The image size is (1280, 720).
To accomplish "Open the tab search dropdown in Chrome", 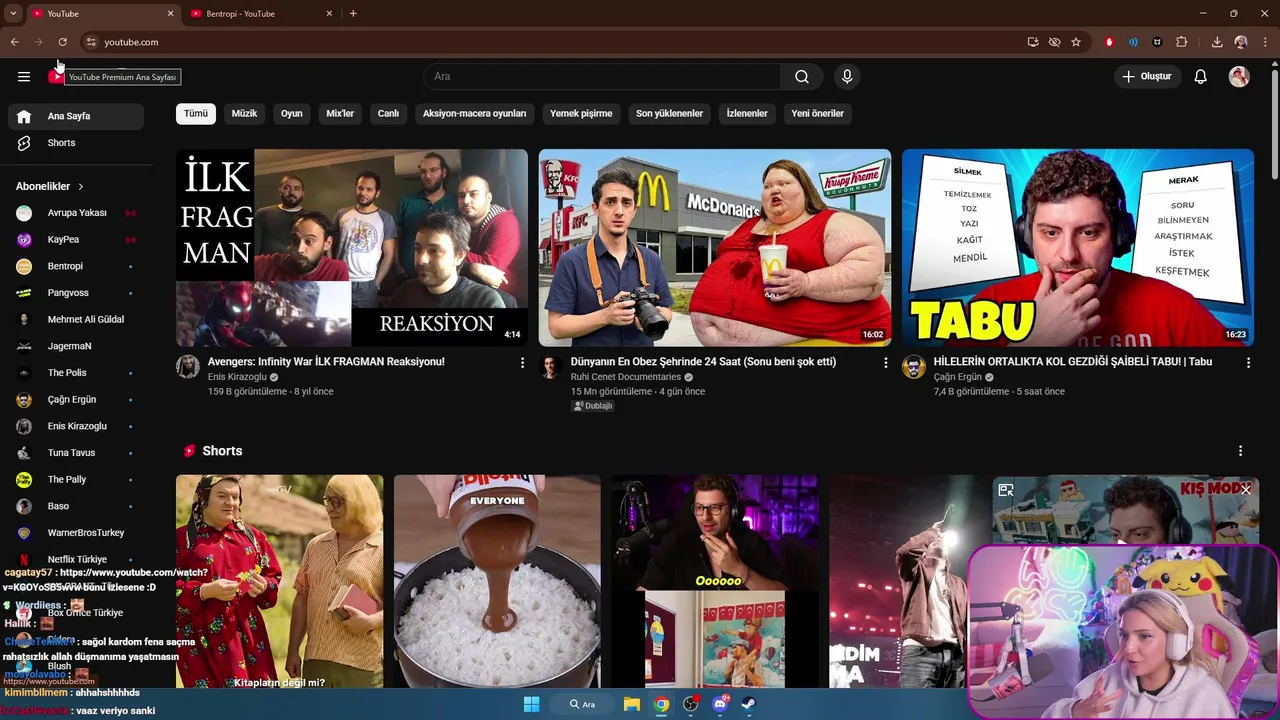I will pyautogui.click(x=13, y=13).
